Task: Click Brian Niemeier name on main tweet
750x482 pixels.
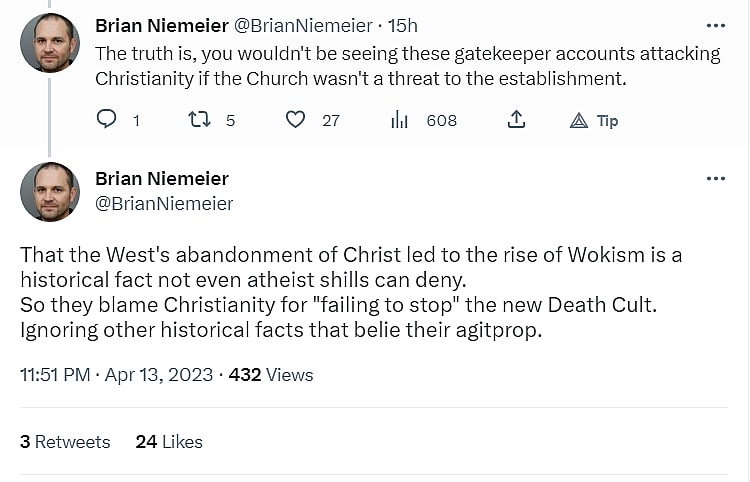Action: point(161,179)
